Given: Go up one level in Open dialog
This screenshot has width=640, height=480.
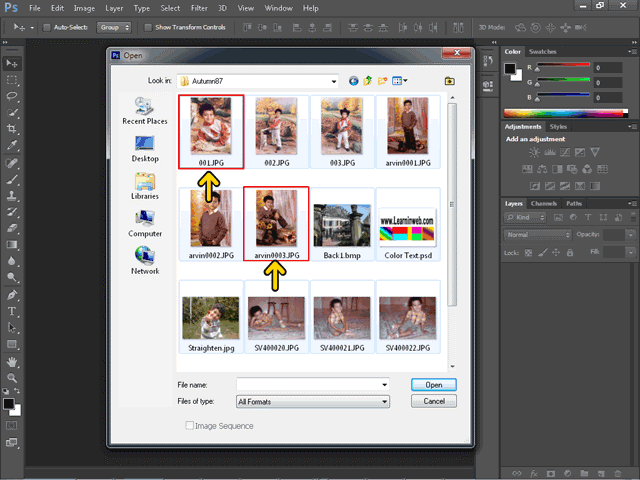Looking at the screenshot, I should pyautogui.click(x=368, y=81).
